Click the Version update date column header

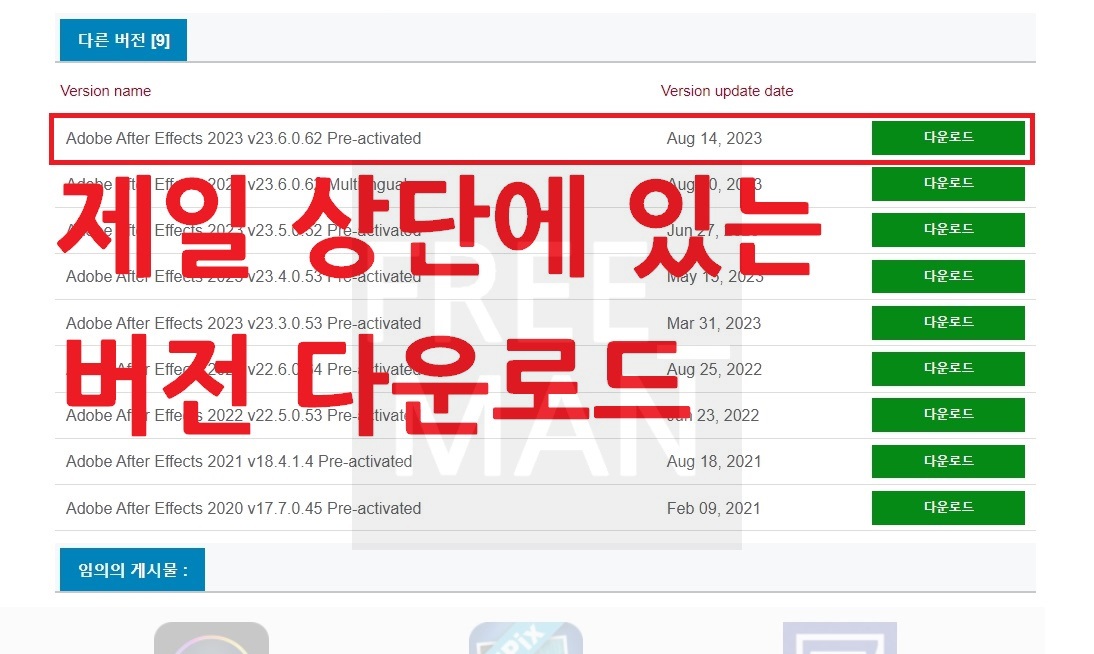click(x=727, y=90)
